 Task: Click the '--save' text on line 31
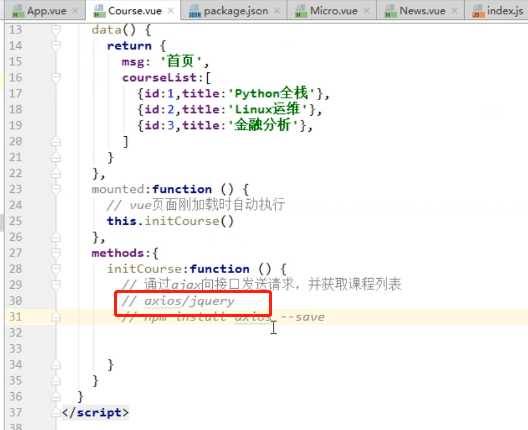[x=302, y=317]
